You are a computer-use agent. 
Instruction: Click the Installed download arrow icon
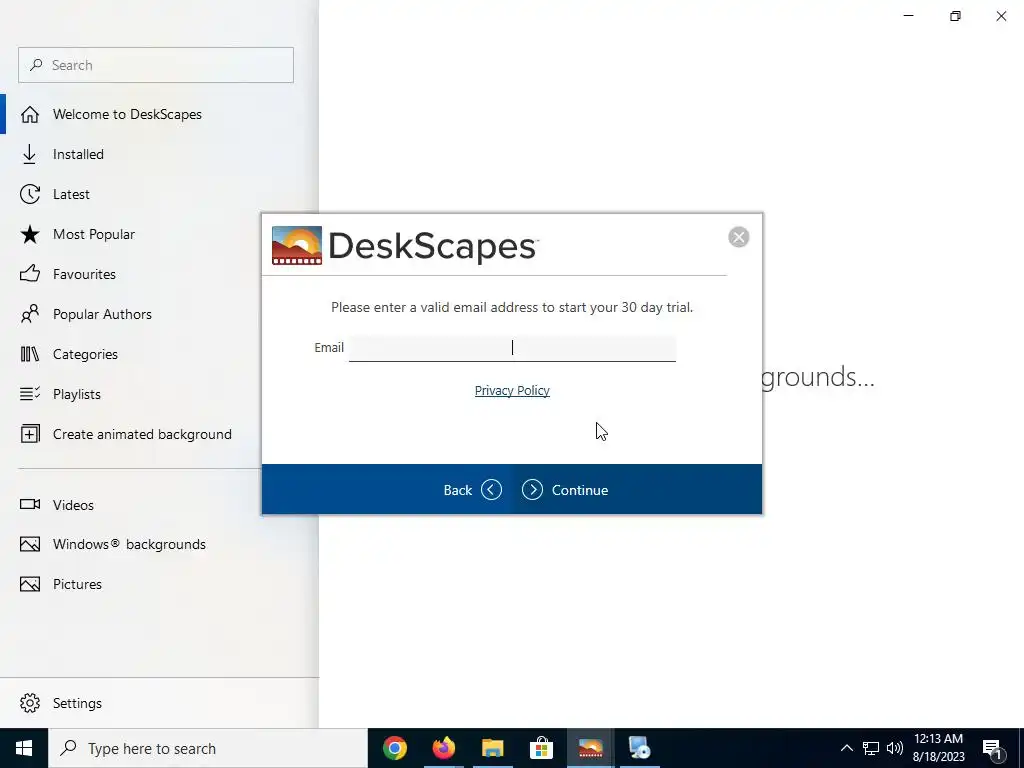click(x=29, y=154)
